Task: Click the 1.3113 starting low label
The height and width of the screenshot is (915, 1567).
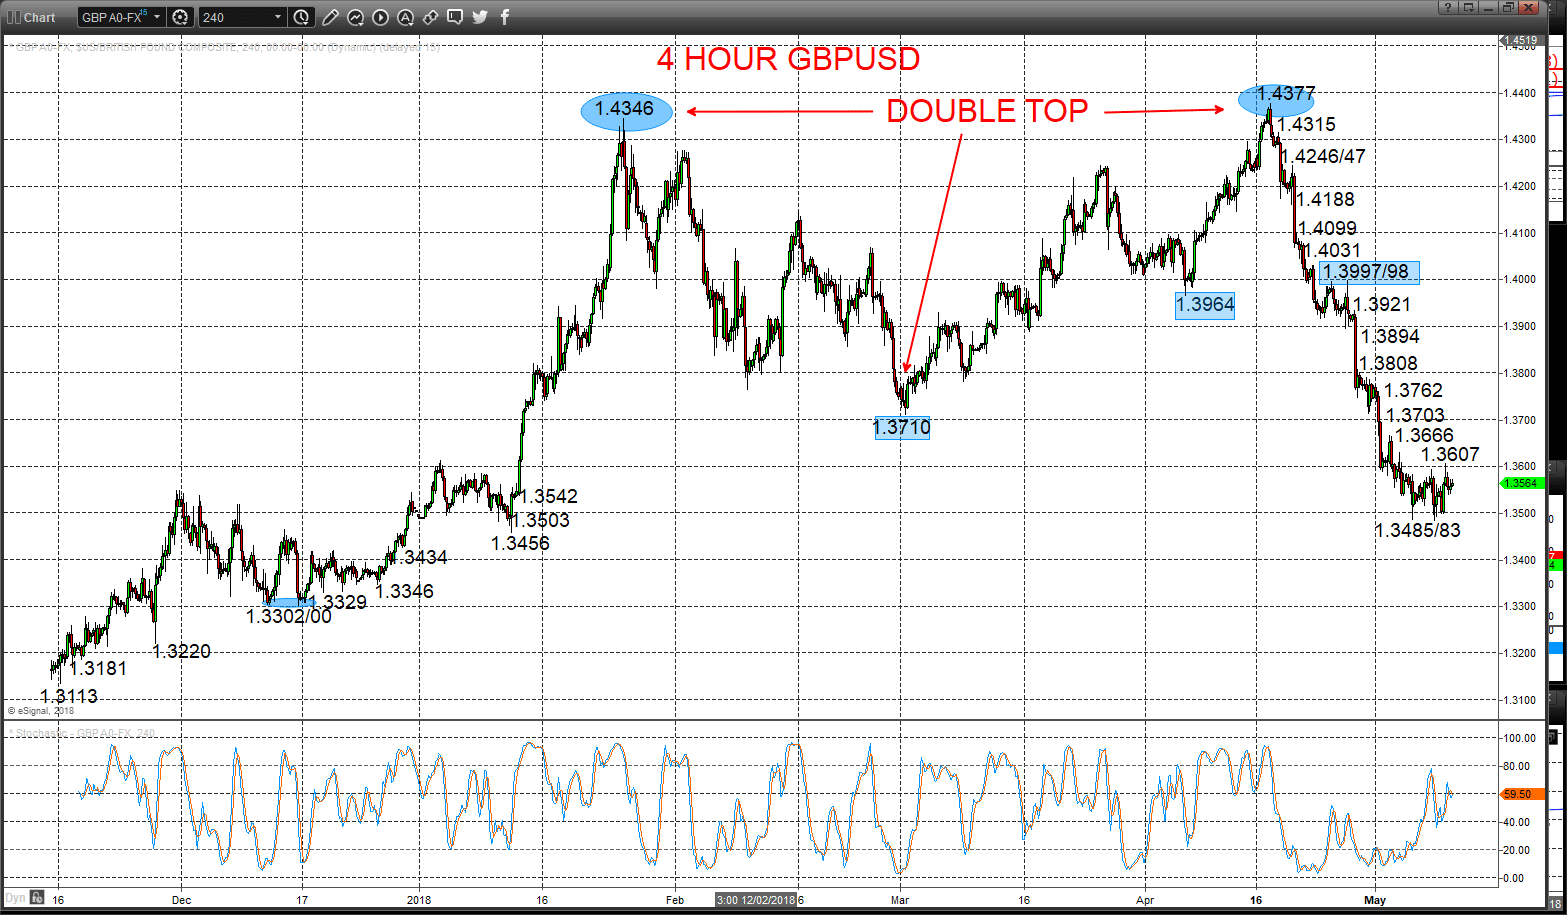Action: tap(69, 697)
